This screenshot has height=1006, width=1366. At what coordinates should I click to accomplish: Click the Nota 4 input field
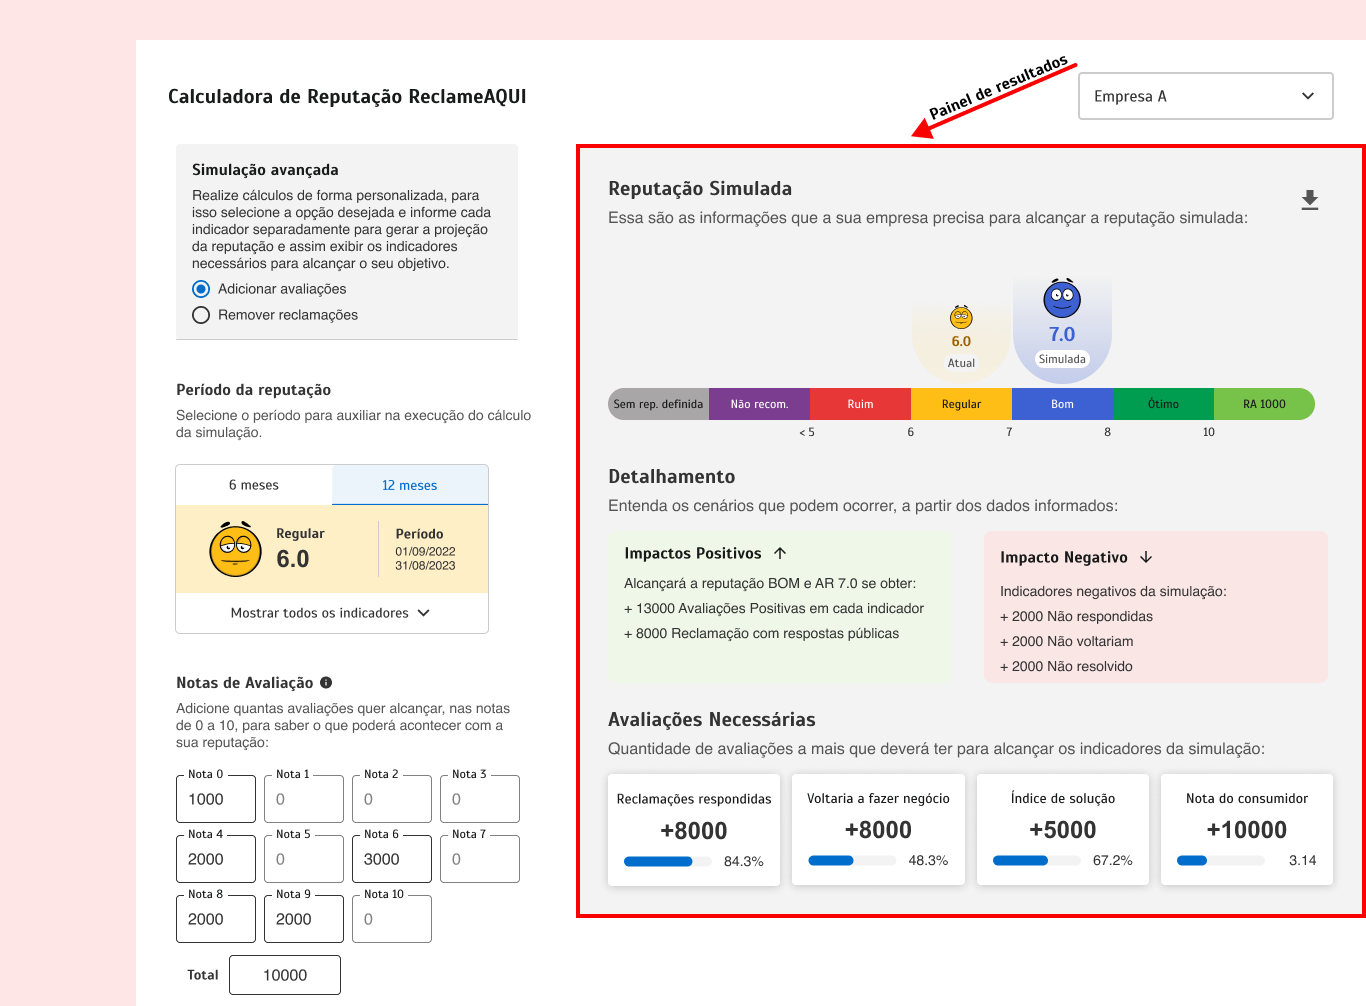(x=216, y=859)
